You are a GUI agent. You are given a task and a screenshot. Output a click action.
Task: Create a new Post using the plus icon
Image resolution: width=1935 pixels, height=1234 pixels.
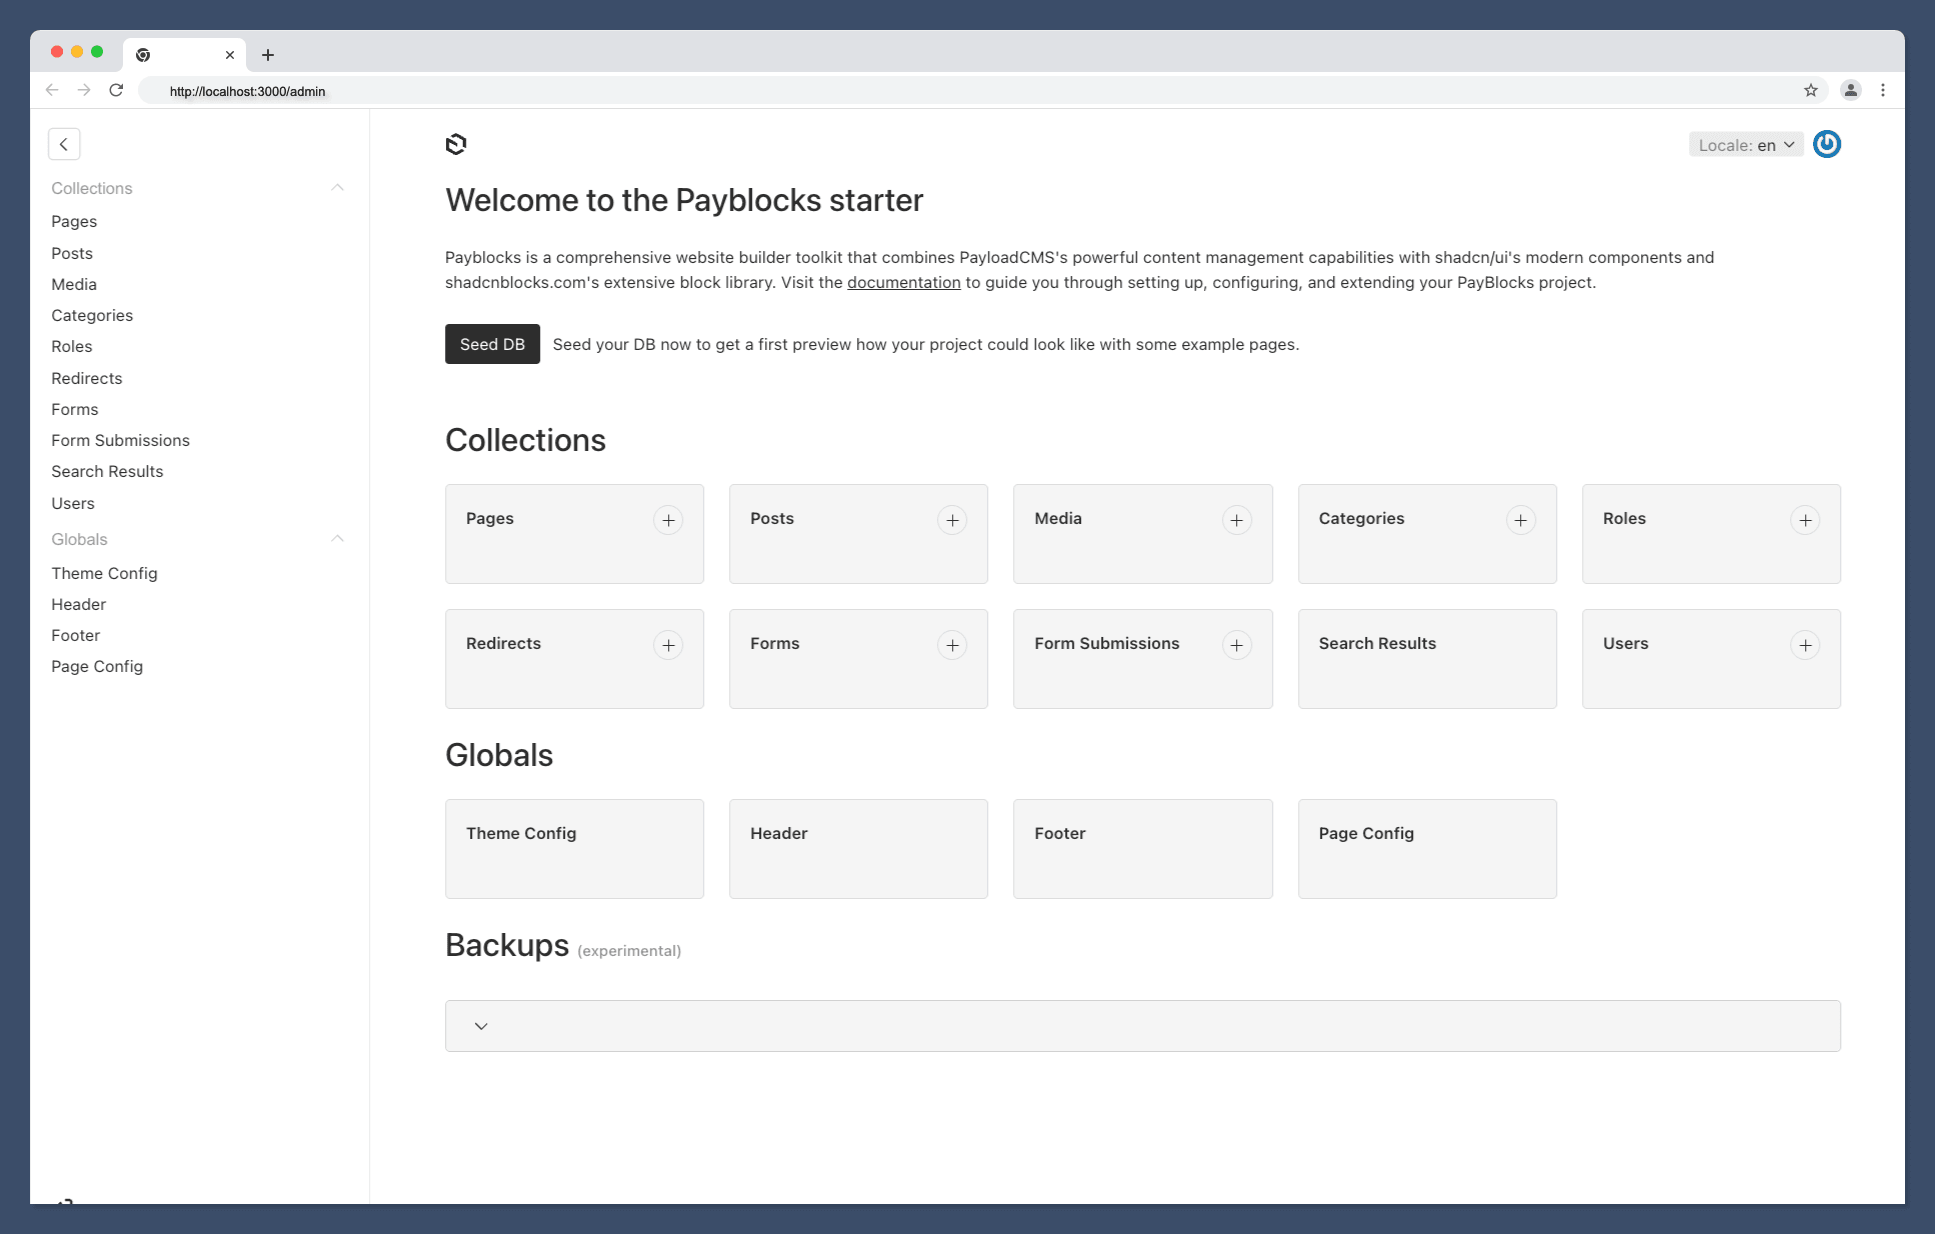click(952, 520)
